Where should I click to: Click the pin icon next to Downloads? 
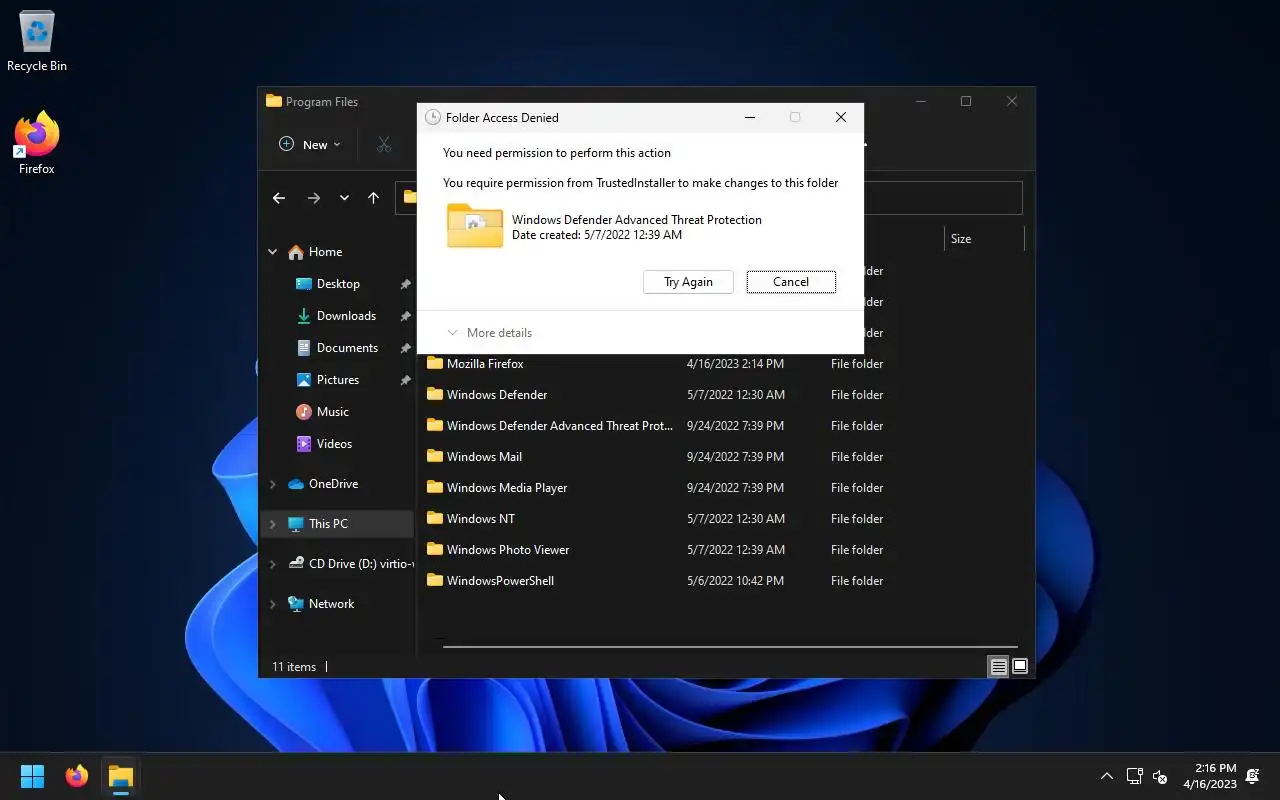[x=405, y=317]
